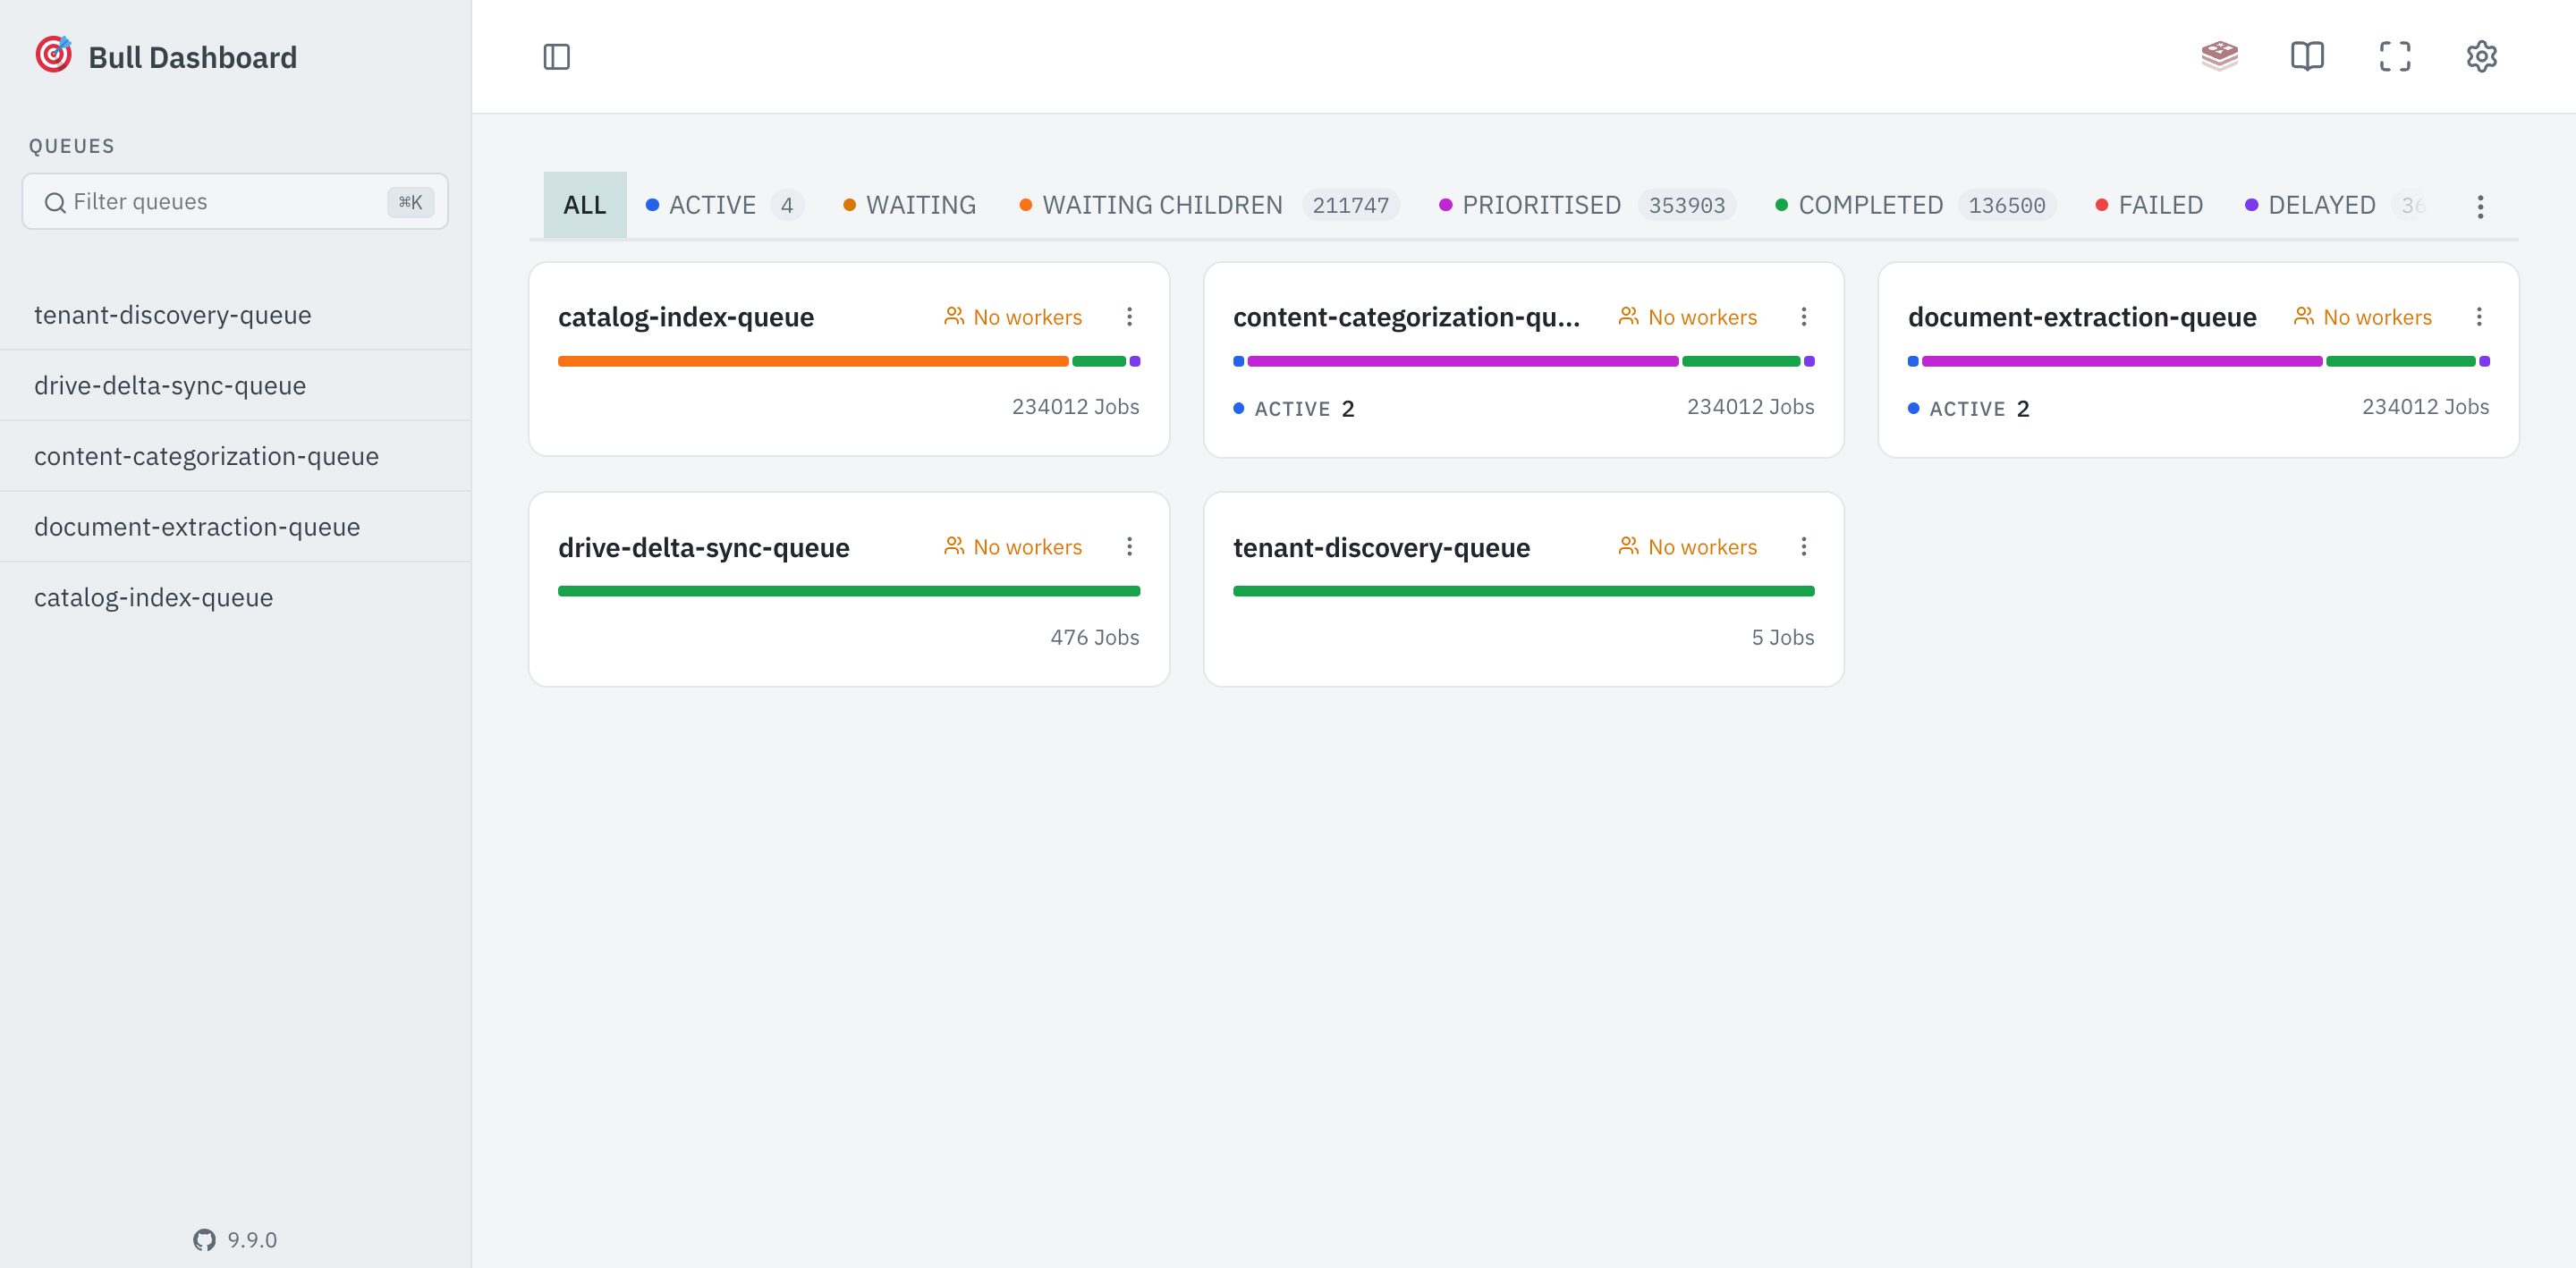Click the 234012 Jobs text on catalog-index-queue card

[1075, 407]
